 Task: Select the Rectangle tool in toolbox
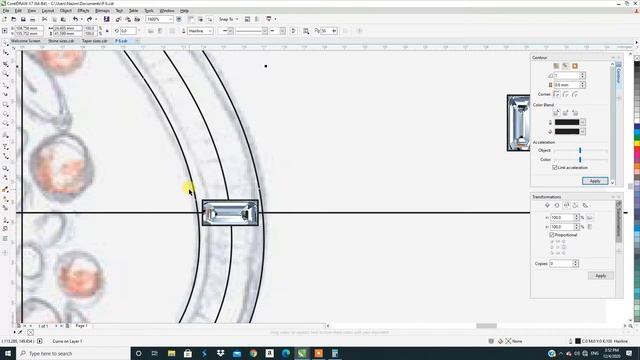tap(5, 105)
